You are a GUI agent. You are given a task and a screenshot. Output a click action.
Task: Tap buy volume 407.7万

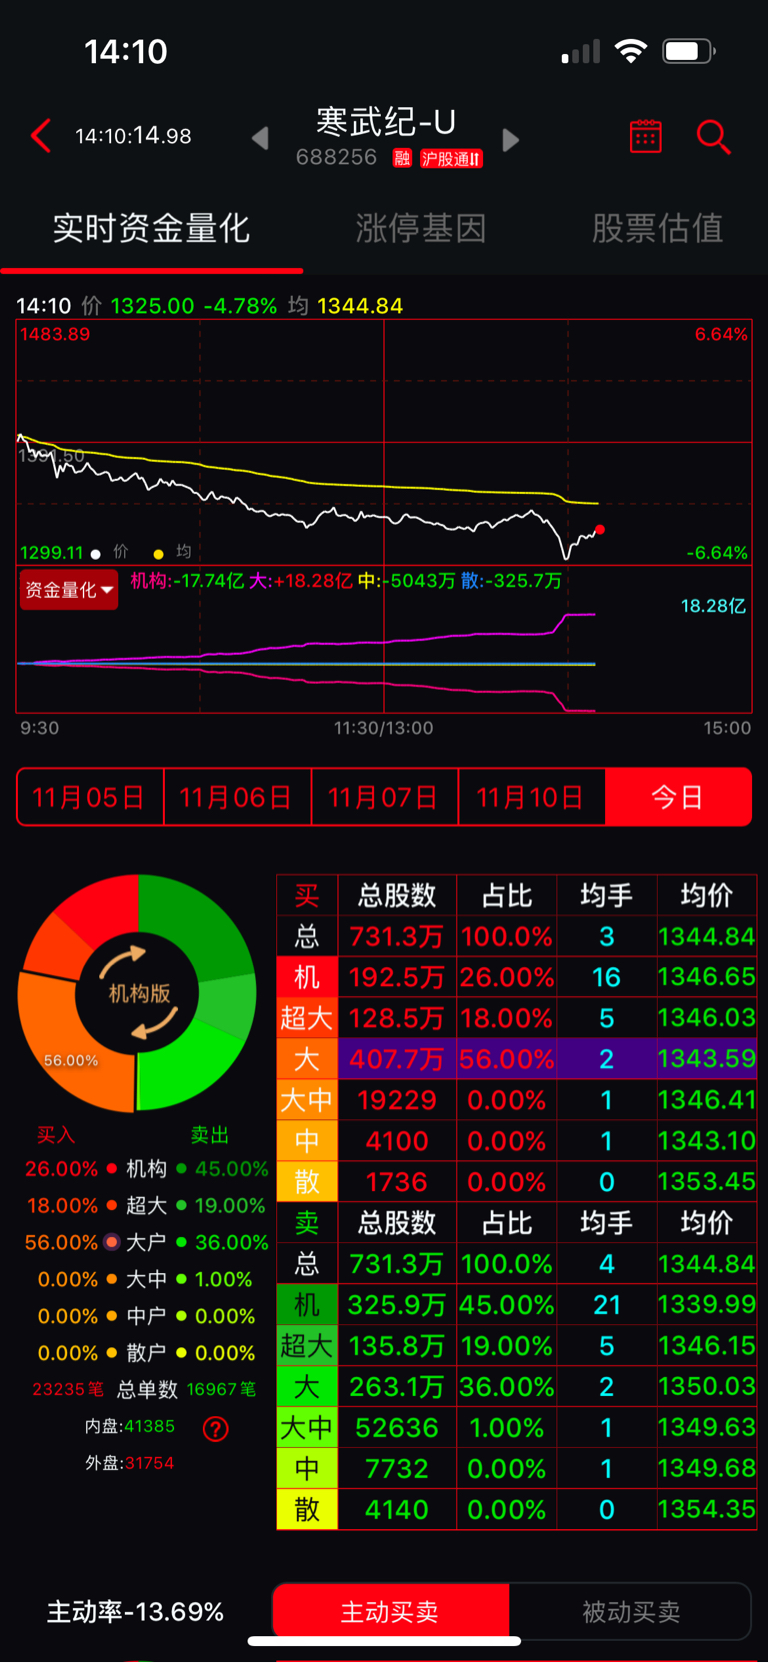(396, 1059)
